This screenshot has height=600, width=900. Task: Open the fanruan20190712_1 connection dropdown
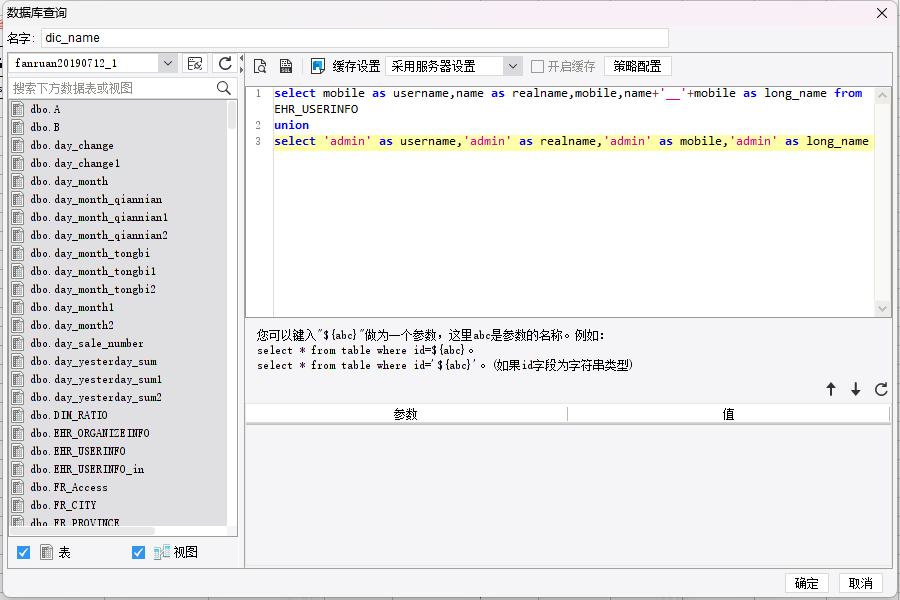pyautogui.click(x=167, y=63)
